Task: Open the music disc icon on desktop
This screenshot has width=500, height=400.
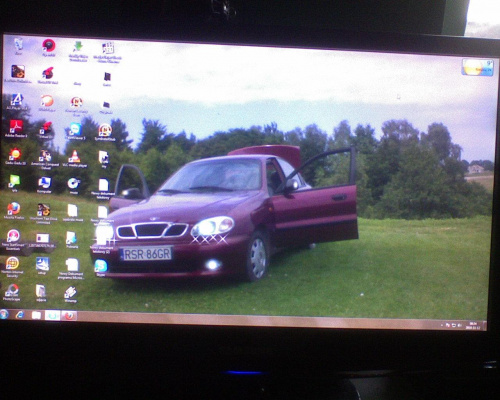Action: click(73, 186)
